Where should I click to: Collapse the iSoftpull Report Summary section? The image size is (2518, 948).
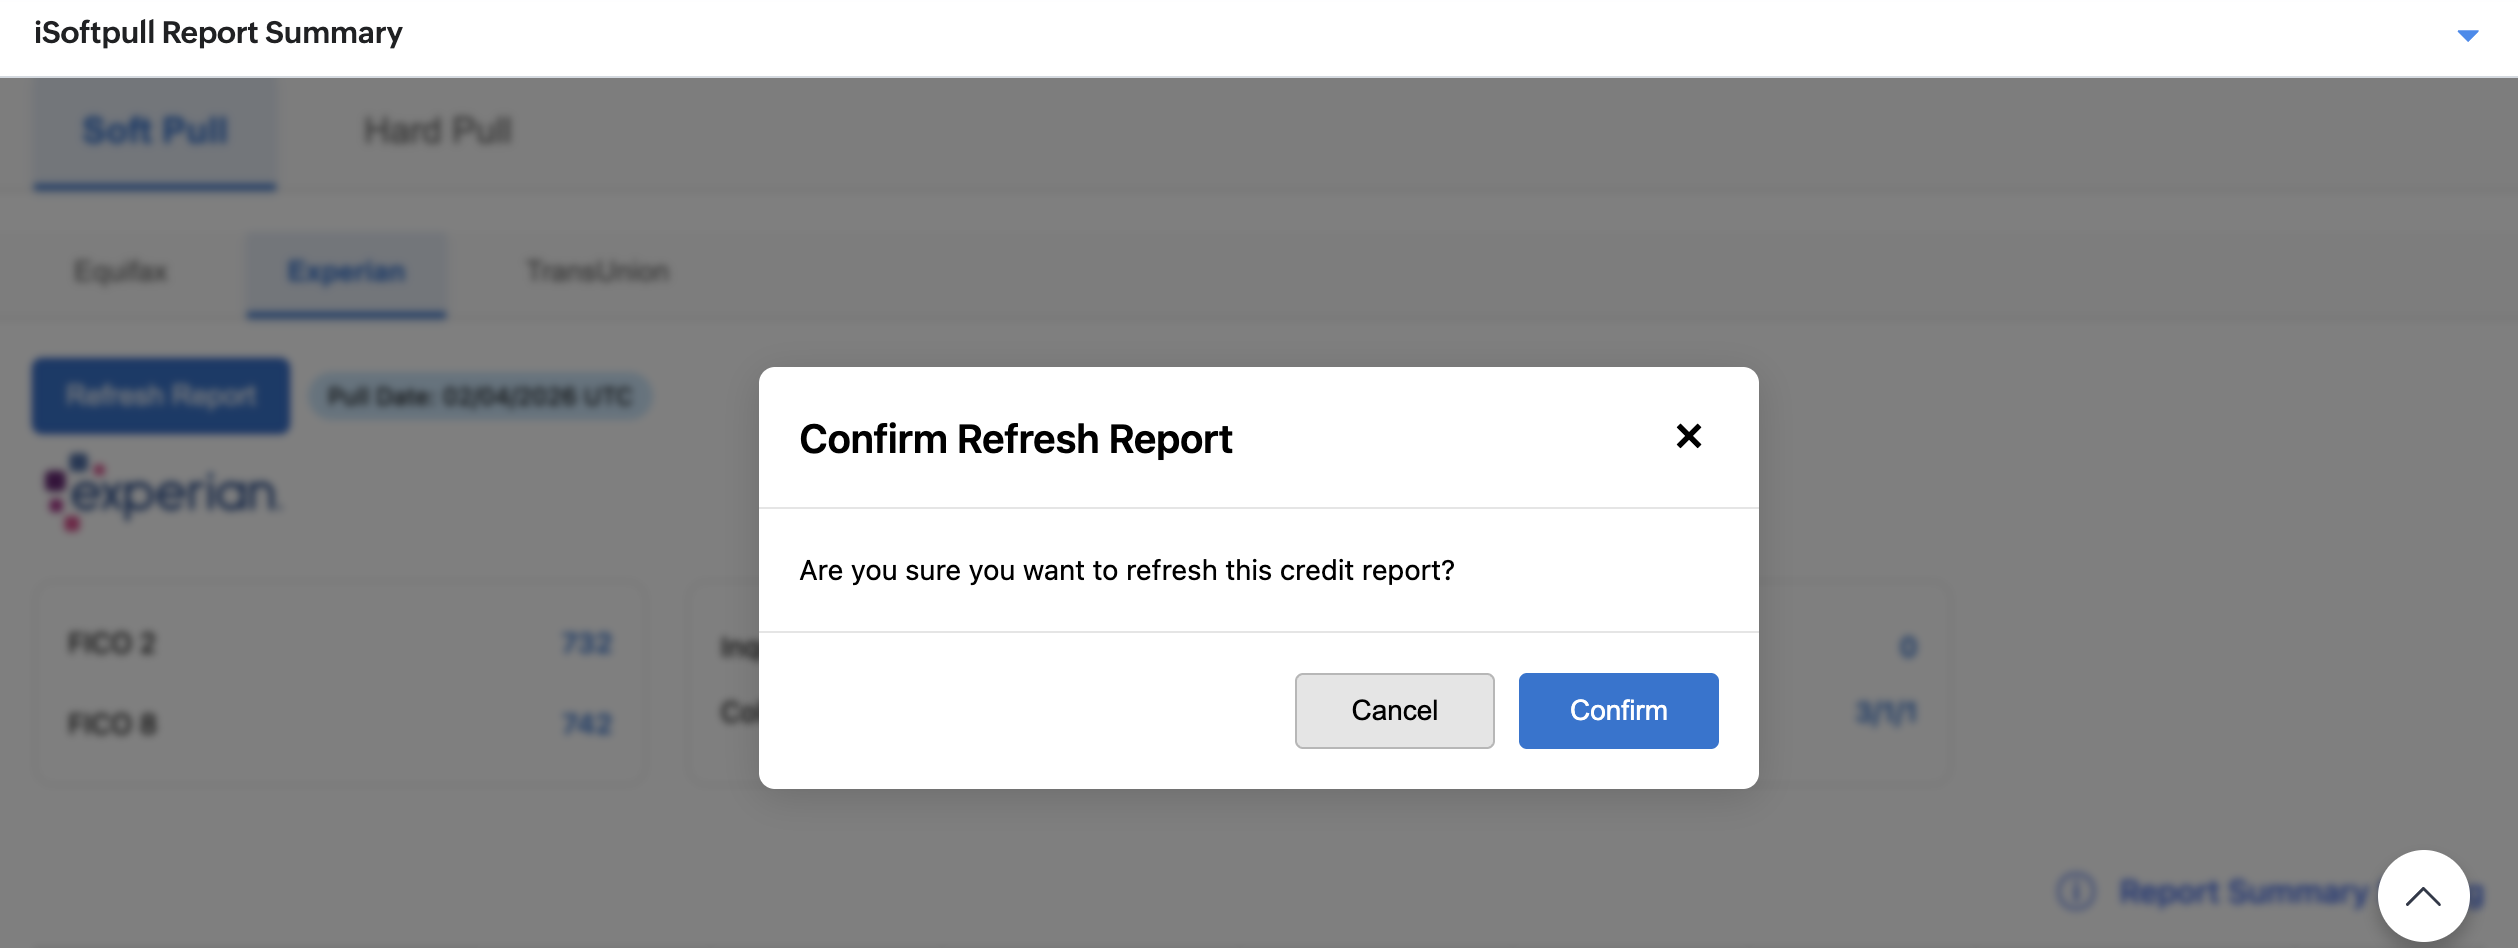click(x=2467, y=35)
